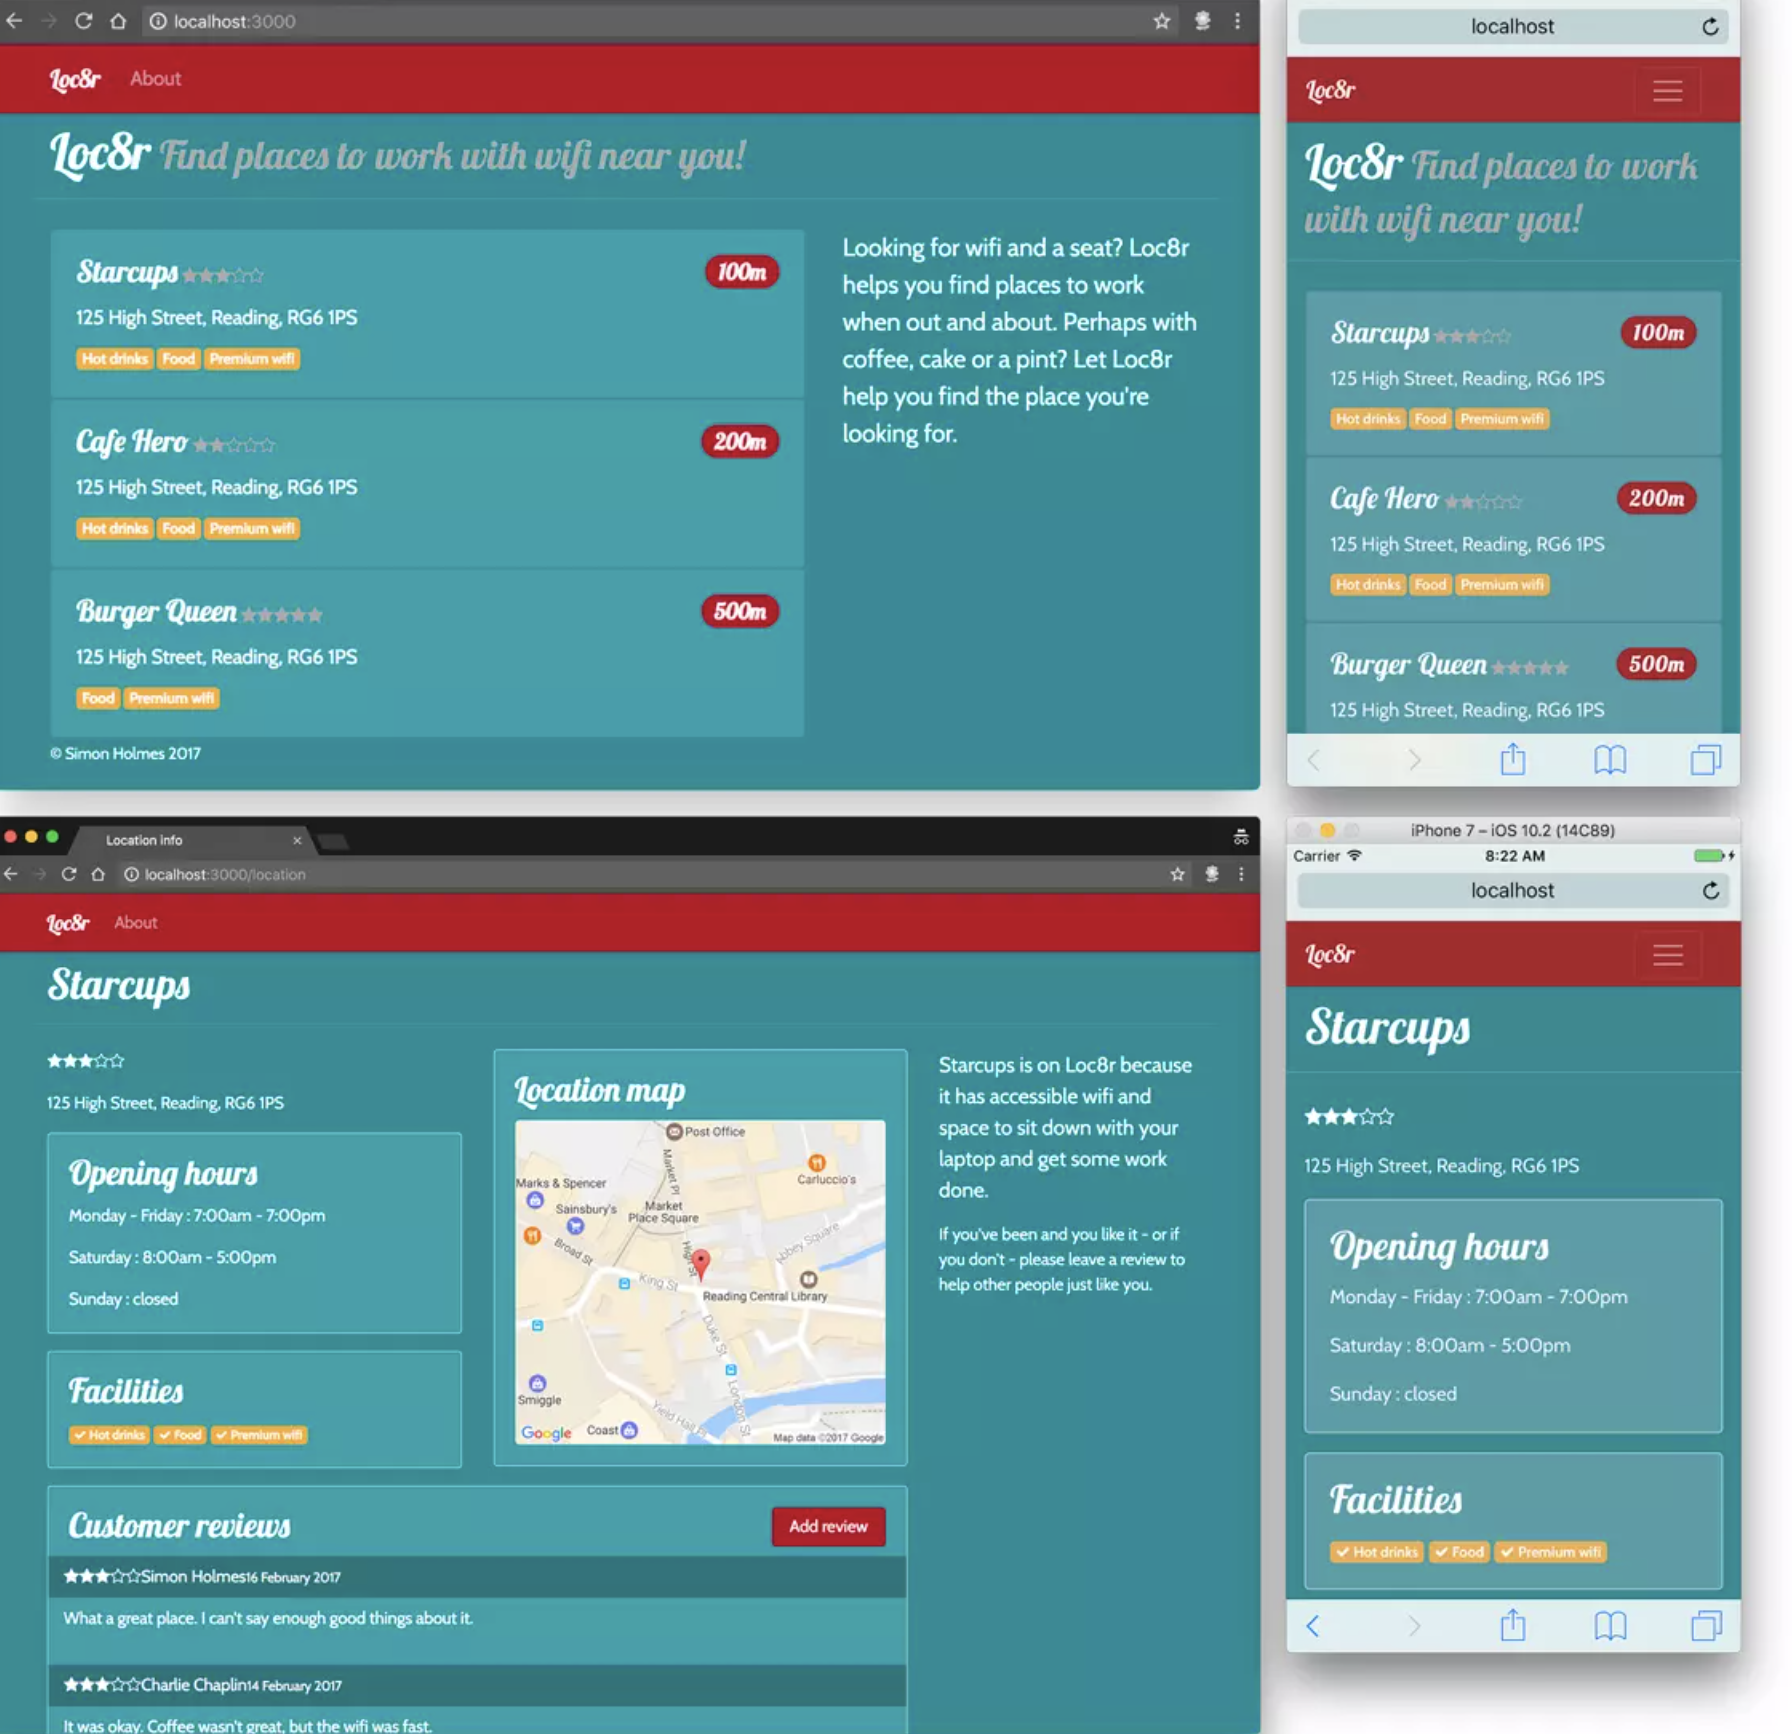
Task: Open the Cafe Hero listing on the desktop homepage
Action: click(x=131, y=442)
